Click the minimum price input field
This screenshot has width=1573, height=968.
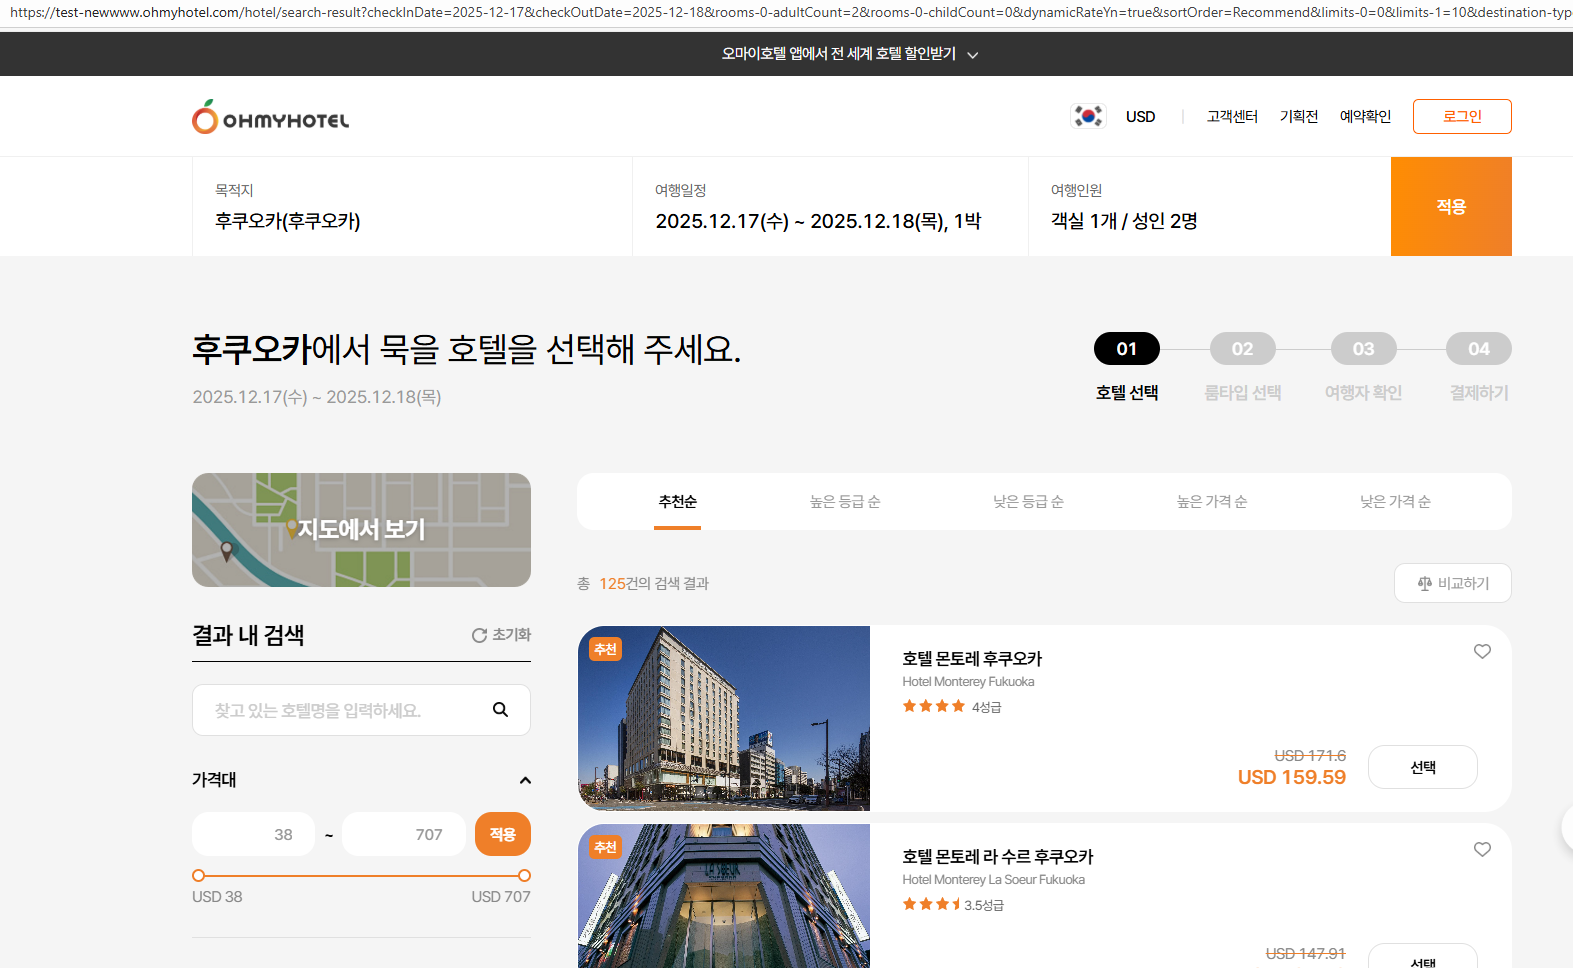pos(253,834)
